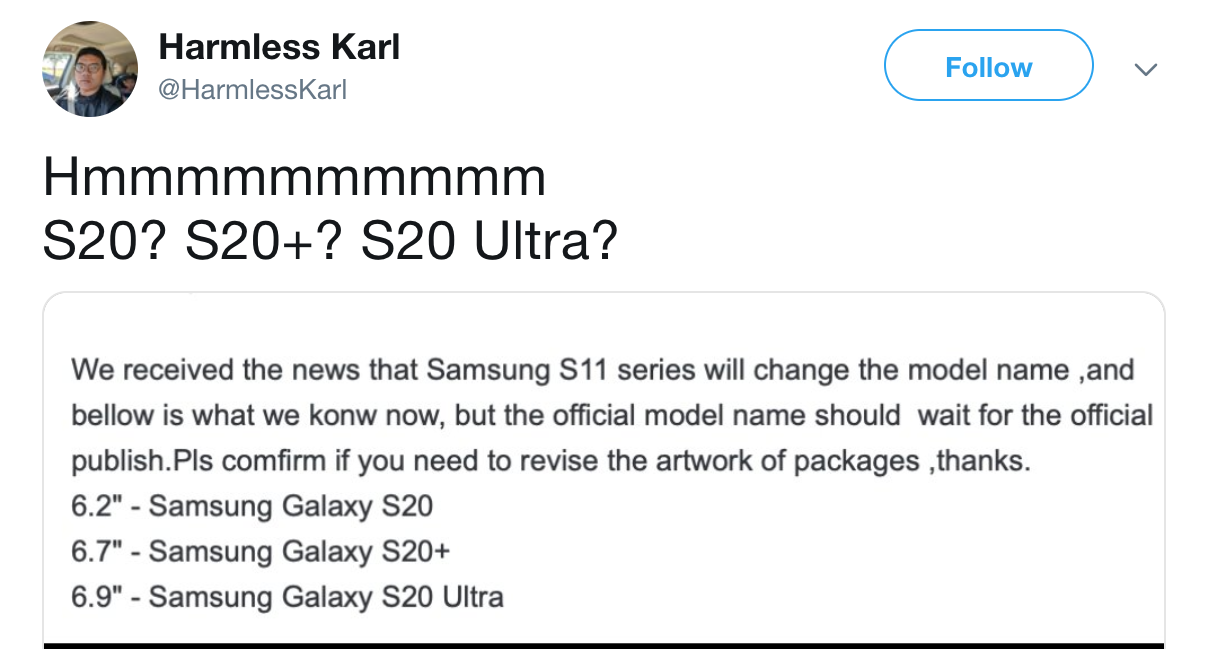The image size is (1226, 649).
Task: Click "S20 Ultra?" in the tweet text
Action: coord(489,242)
